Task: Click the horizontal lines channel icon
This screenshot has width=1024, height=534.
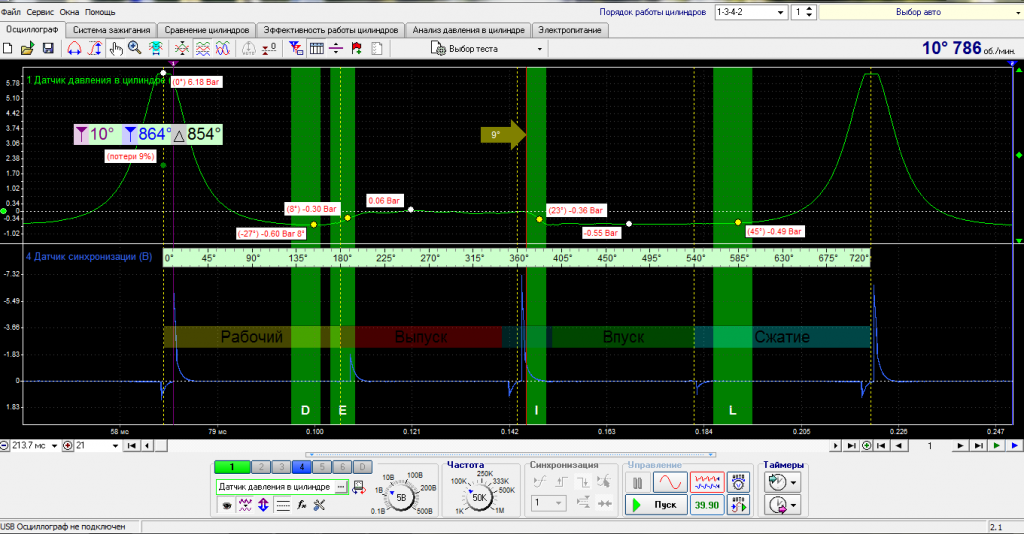Action: tap(283, 505)
